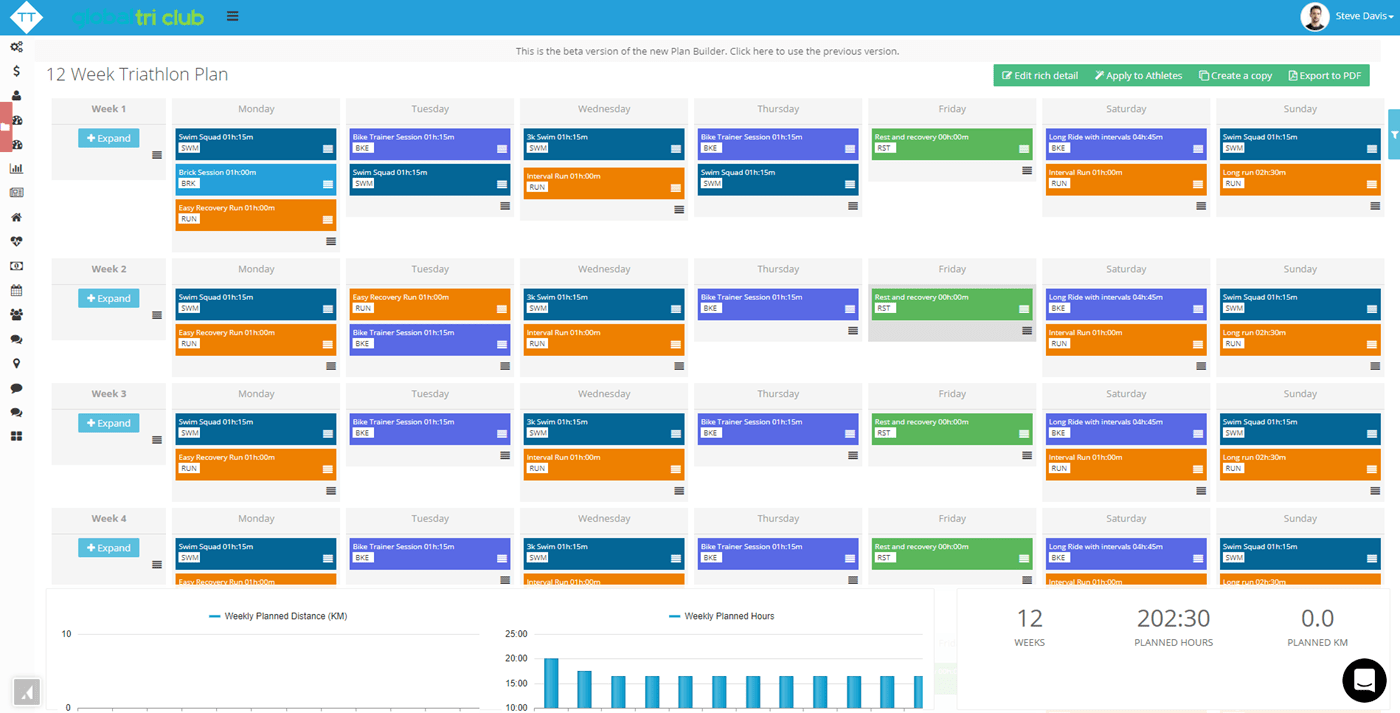Expand Week 1 in the plan

coord(108,137)
